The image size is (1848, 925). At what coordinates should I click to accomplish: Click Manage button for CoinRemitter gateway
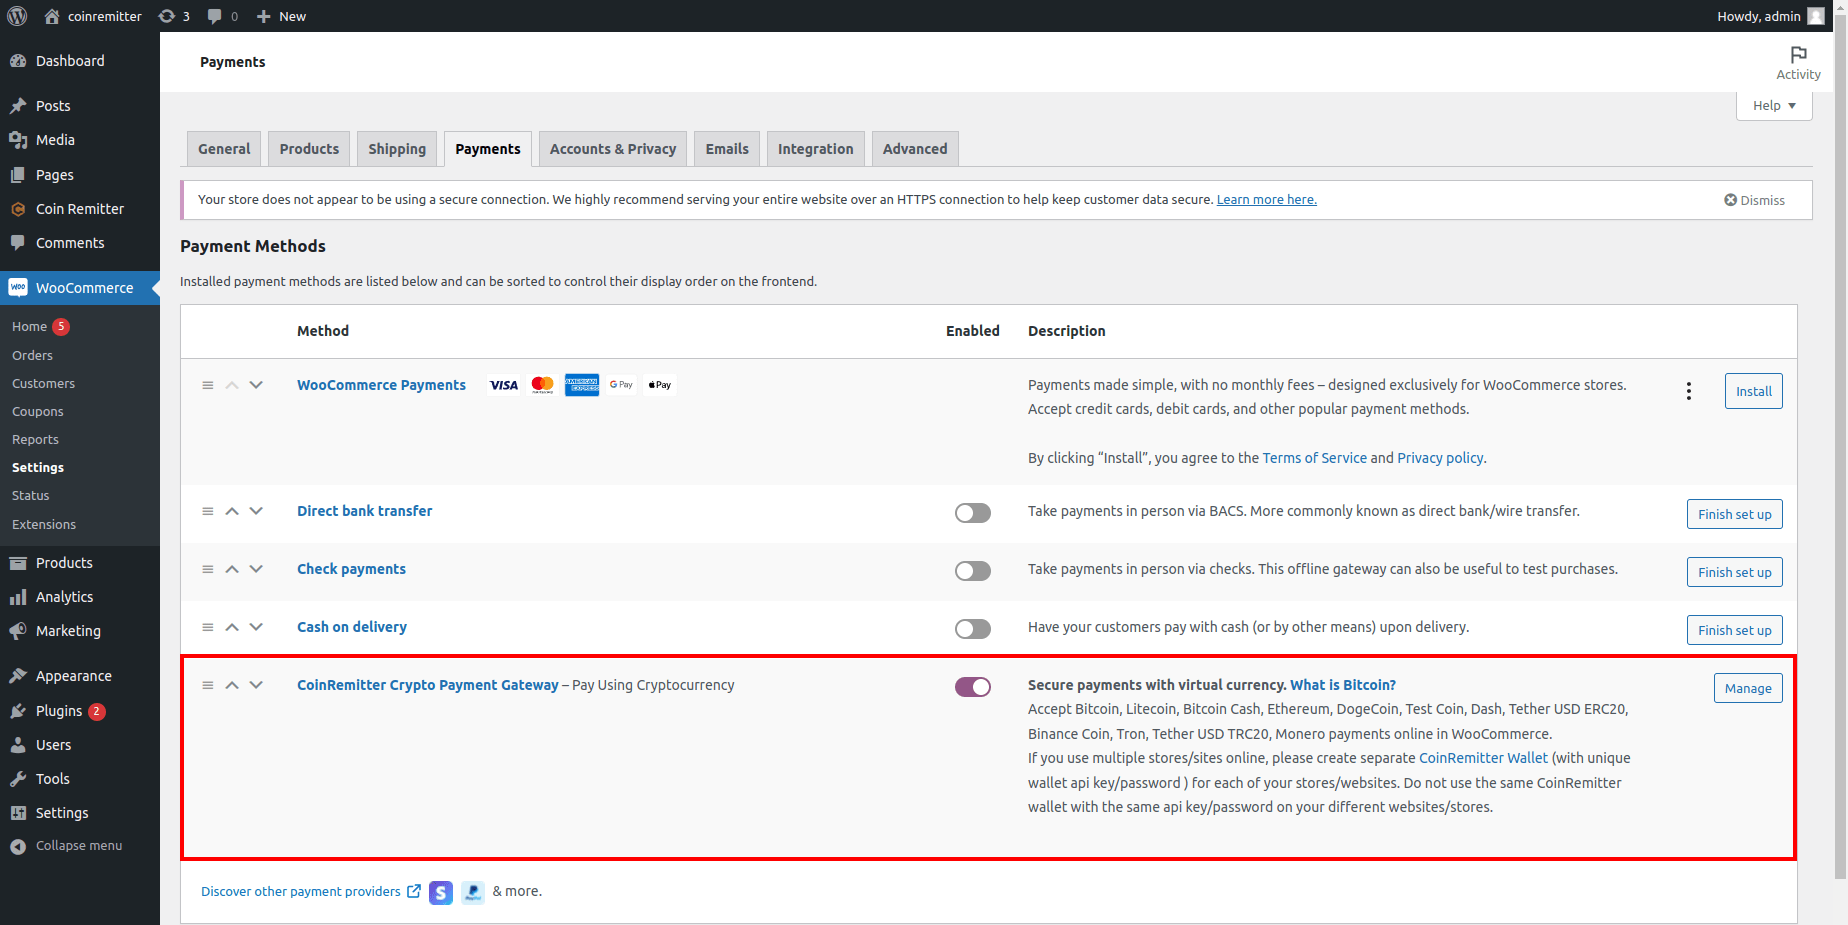pyautogui.click(x=1747, y=688)
